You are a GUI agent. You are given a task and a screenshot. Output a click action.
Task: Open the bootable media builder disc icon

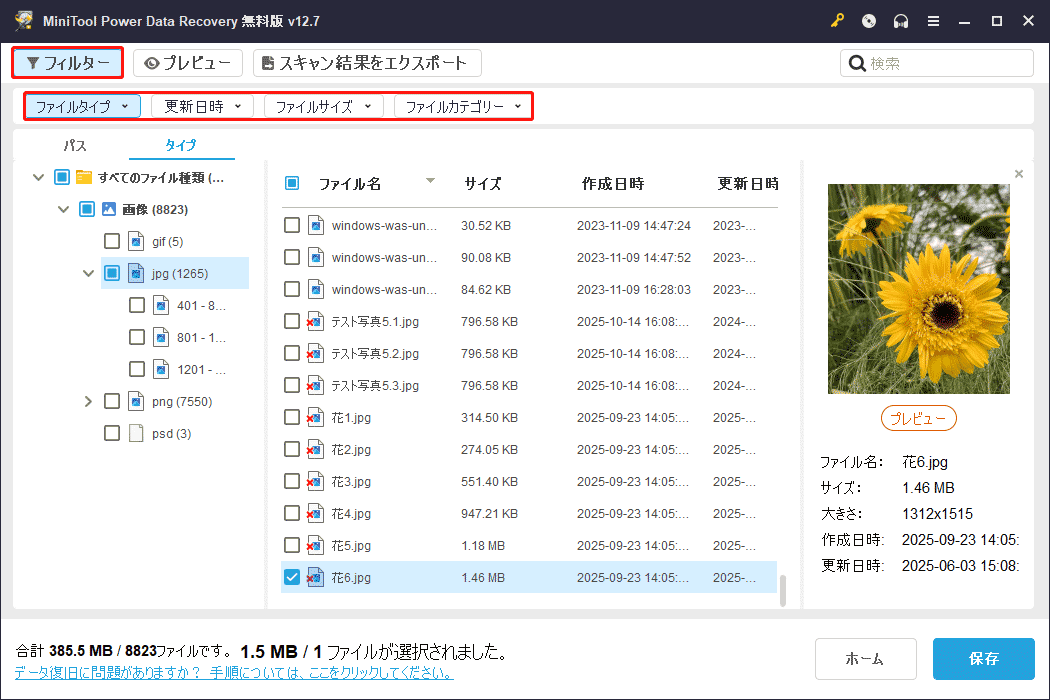tap(868, 20)
